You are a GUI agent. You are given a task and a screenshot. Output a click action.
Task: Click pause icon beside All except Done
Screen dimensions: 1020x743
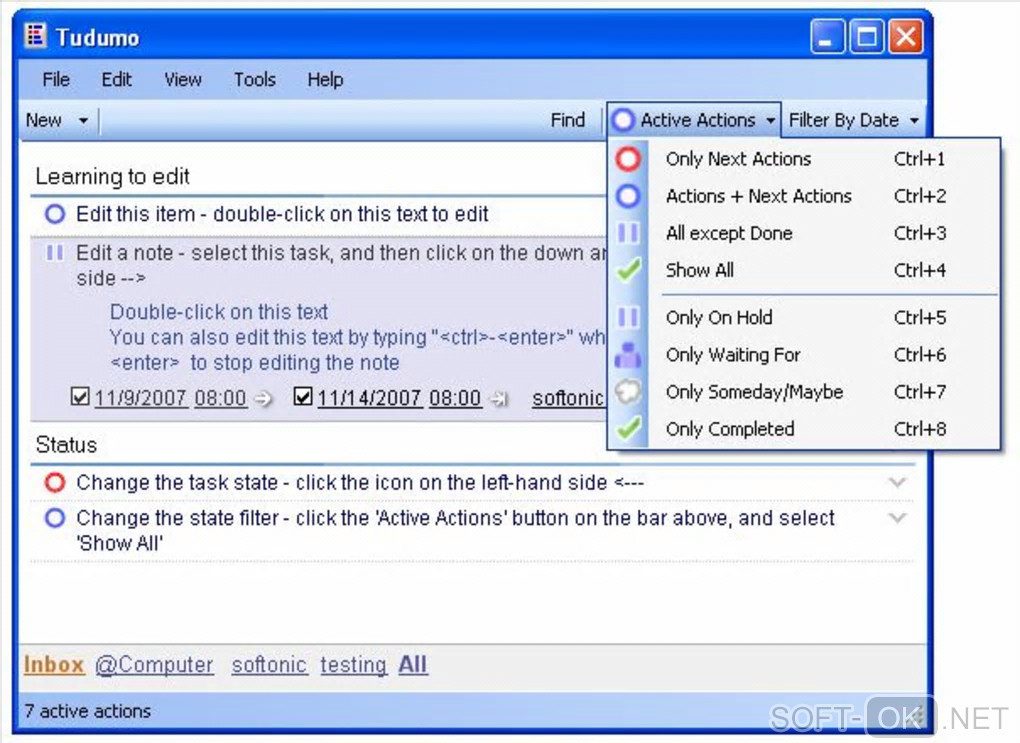(628, 233)
